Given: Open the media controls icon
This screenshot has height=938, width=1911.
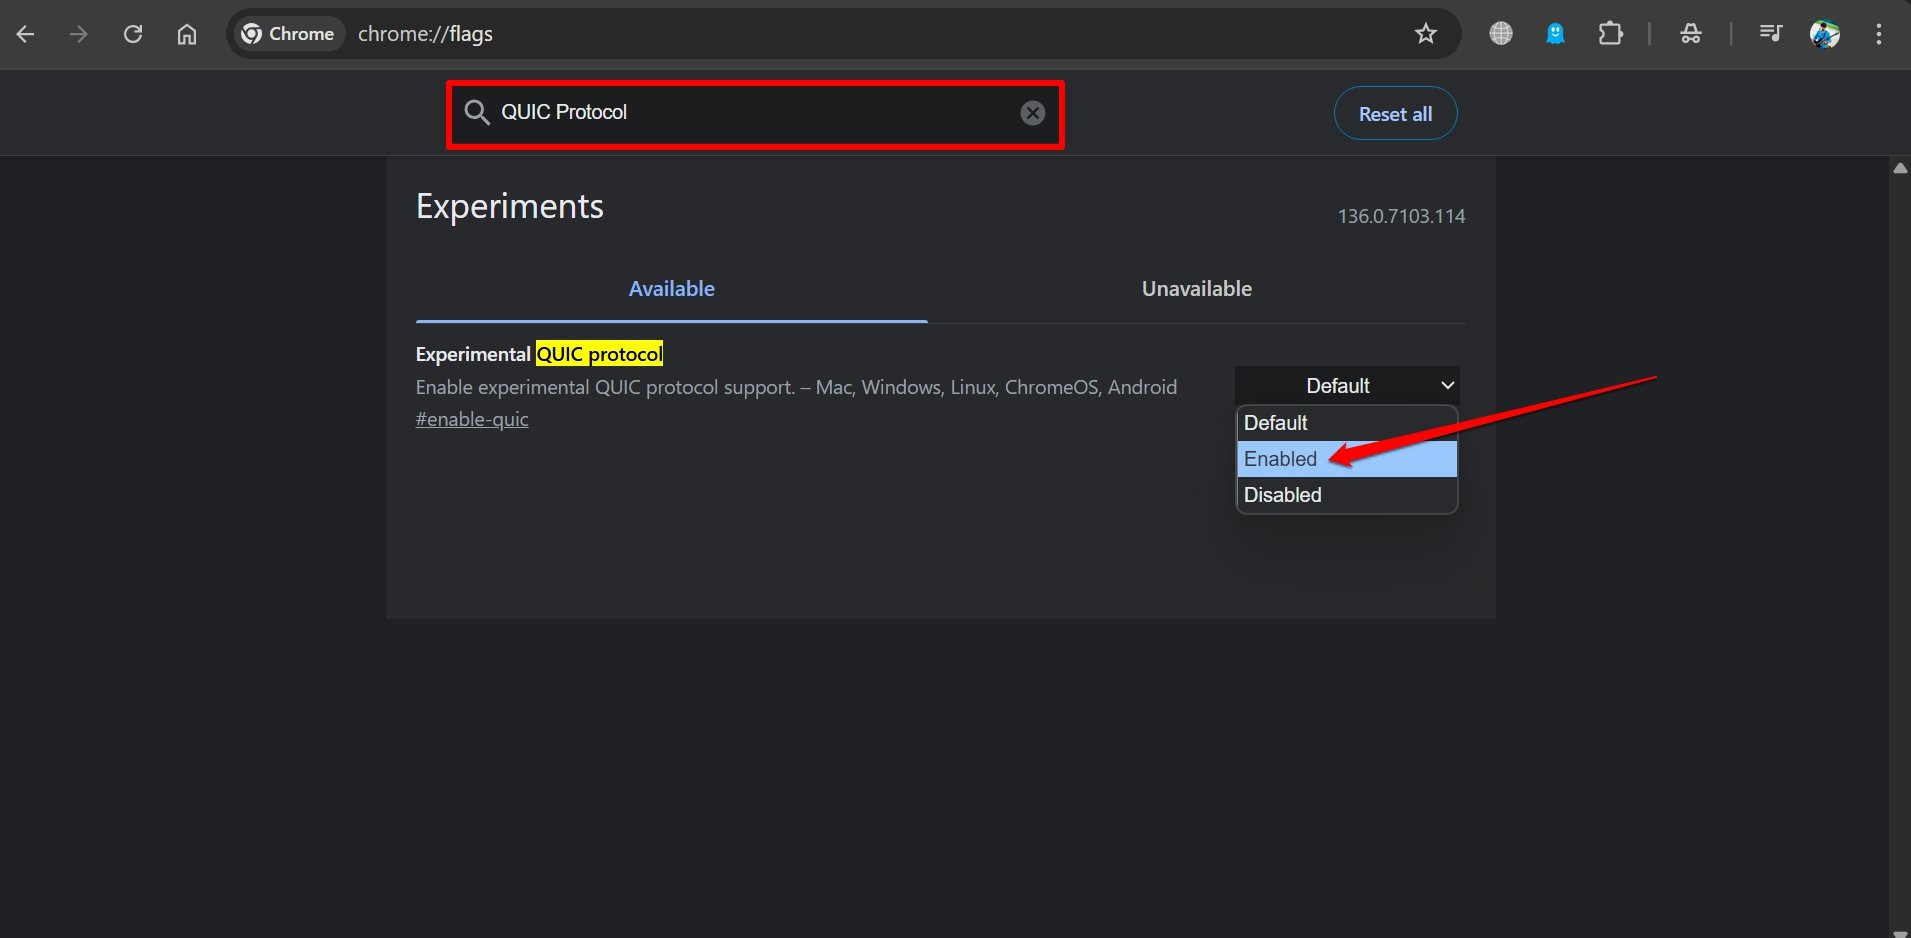Looking at the screenshot, I should 1770,34.
